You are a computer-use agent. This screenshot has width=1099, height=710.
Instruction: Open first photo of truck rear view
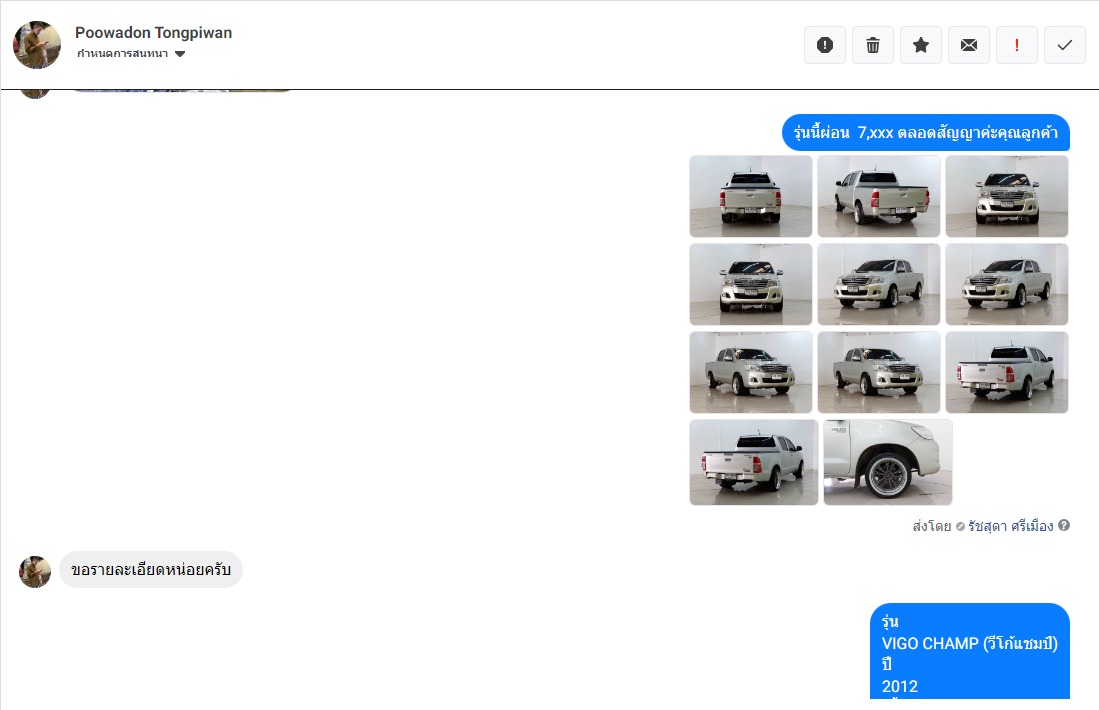pyautogui.click(x=751, y=196)
